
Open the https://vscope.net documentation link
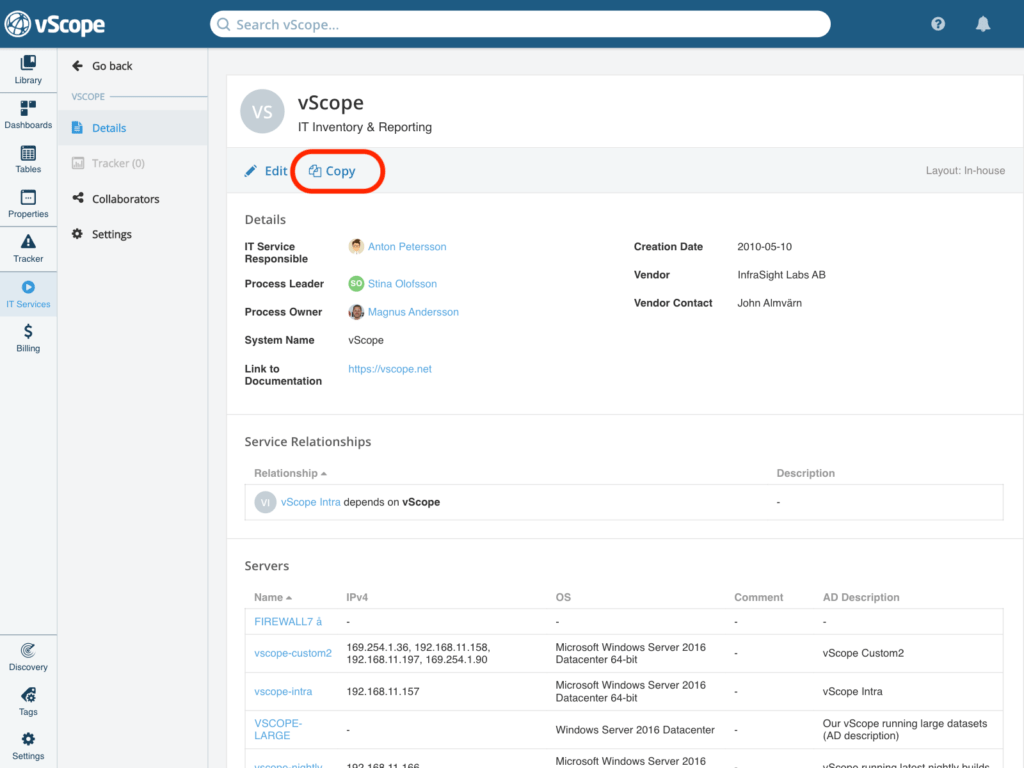pos(389,368)
